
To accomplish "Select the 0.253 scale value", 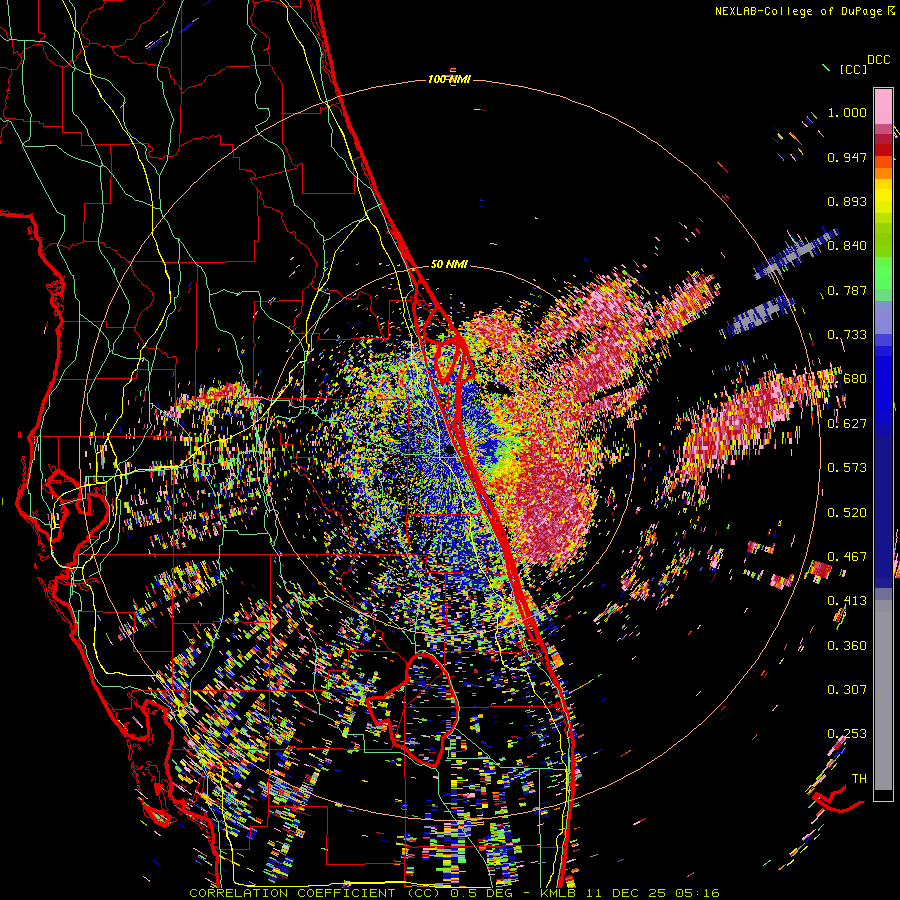I will coord(847,734).
